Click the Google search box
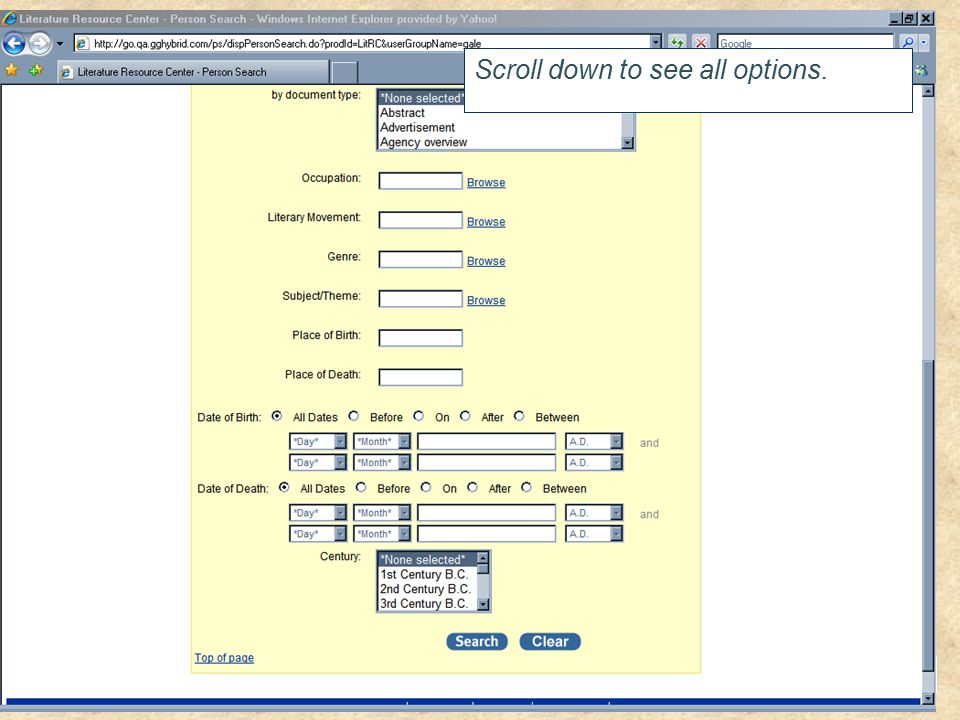The height and width of the screenshot is (720, 960). point(805,42)
